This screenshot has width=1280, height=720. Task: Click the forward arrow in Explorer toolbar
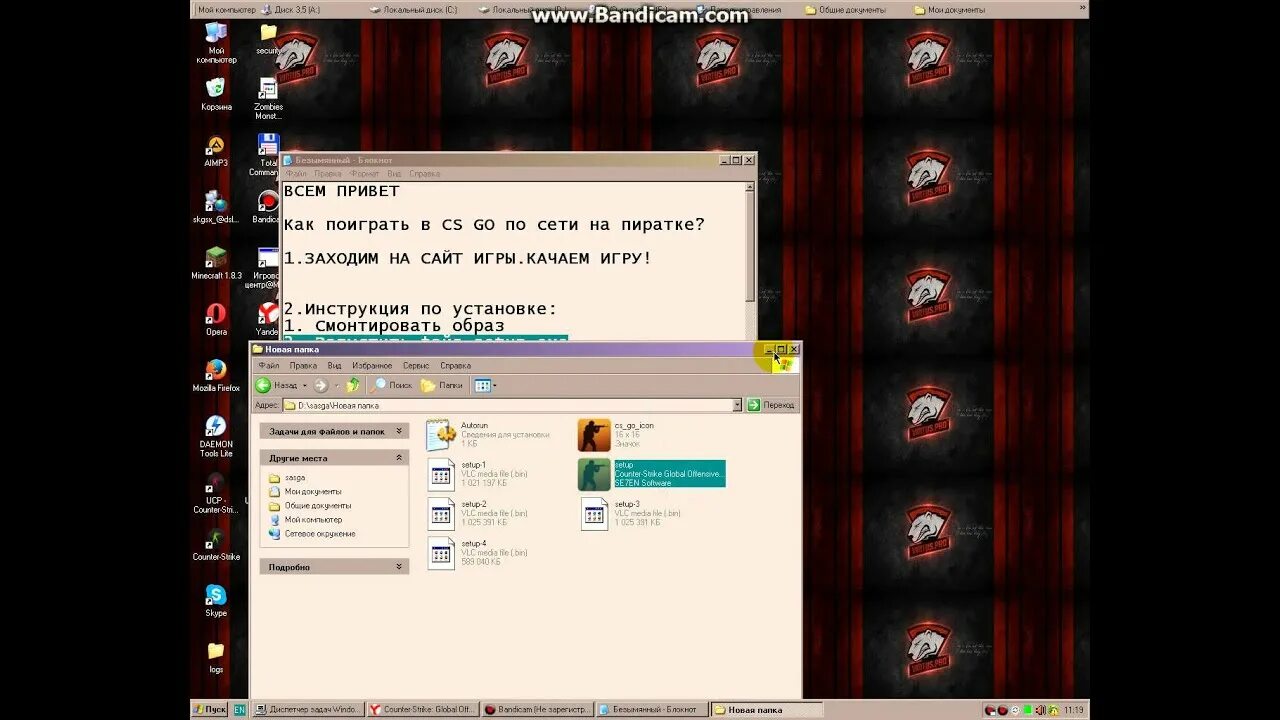(x=320, y=385)
